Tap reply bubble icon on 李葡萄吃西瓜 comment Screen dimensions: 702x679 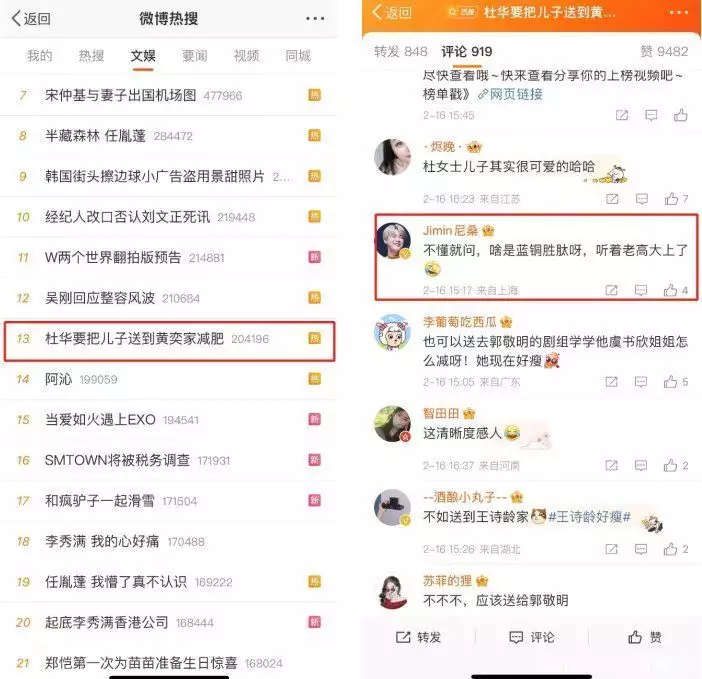coord(641,382)
